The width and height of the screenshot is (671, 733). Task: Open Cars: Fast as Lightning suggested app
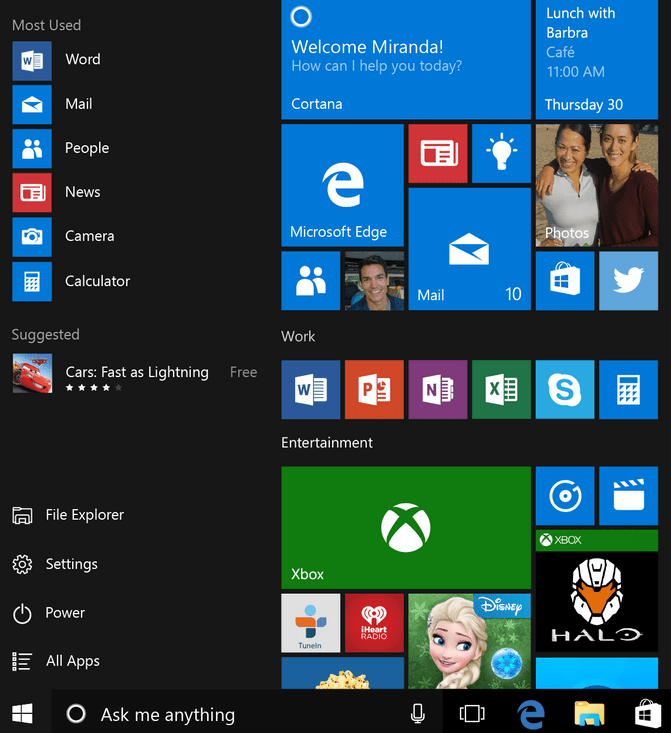point(135,373)
